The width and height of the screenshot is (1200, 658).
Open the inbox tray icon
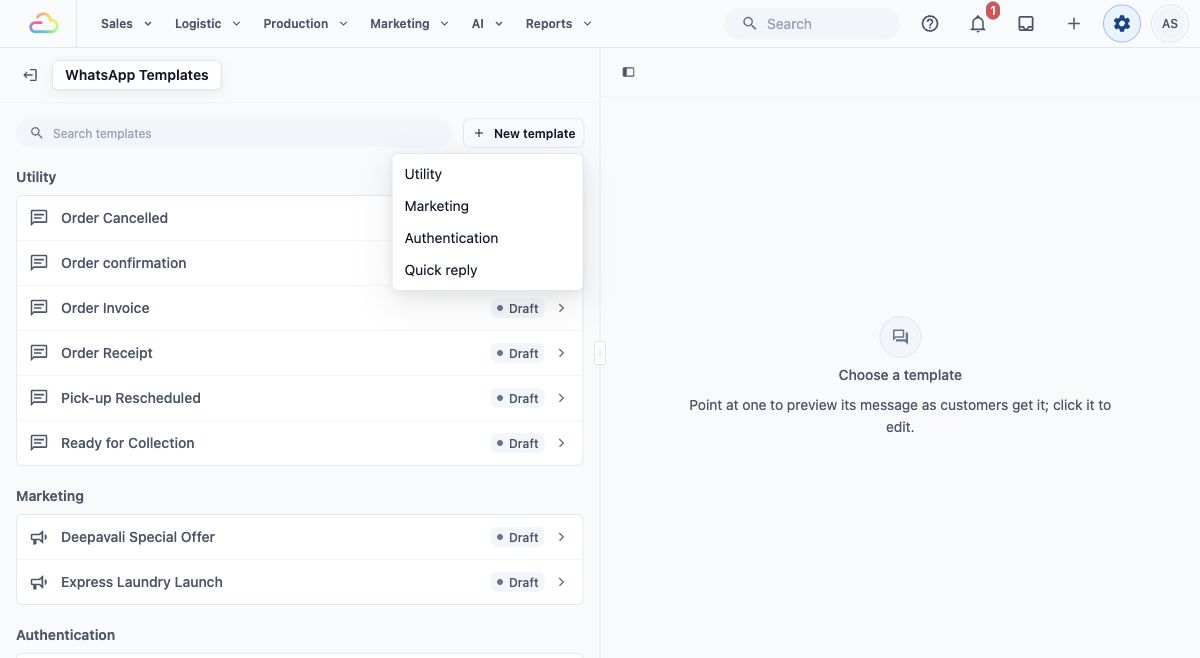[x=1026, y=23]
